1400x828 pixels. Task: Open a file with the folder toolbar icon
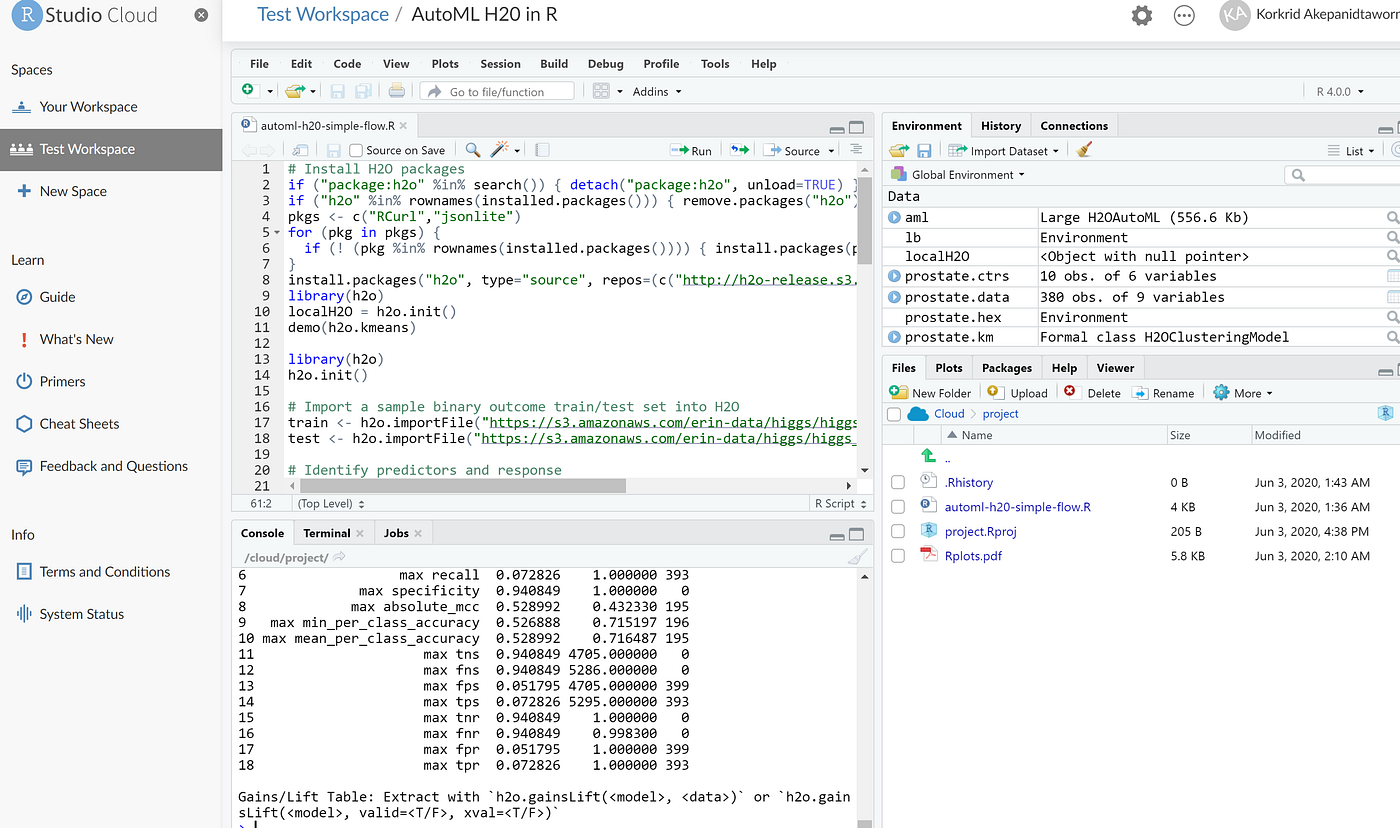(293, 89)
